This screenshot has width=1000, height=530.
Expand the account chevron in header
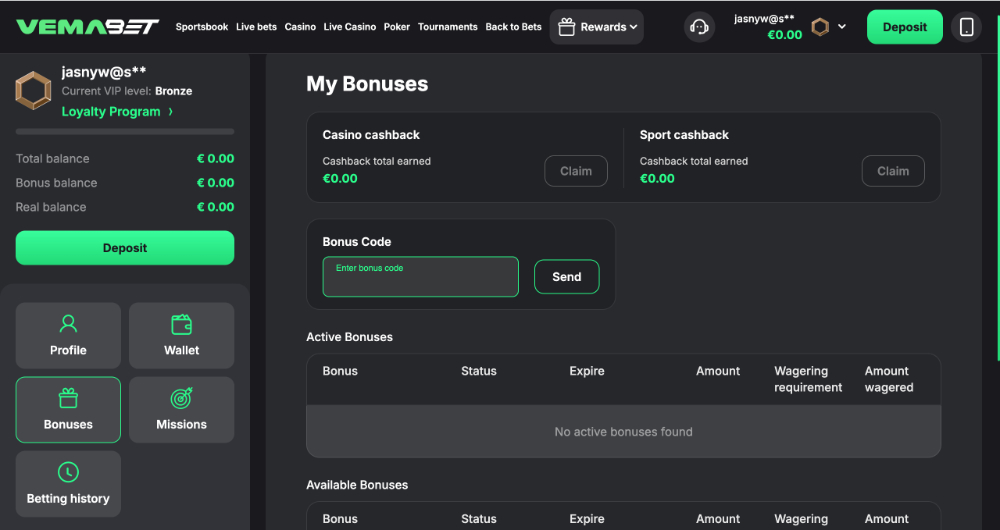click(x=842, y=27)
